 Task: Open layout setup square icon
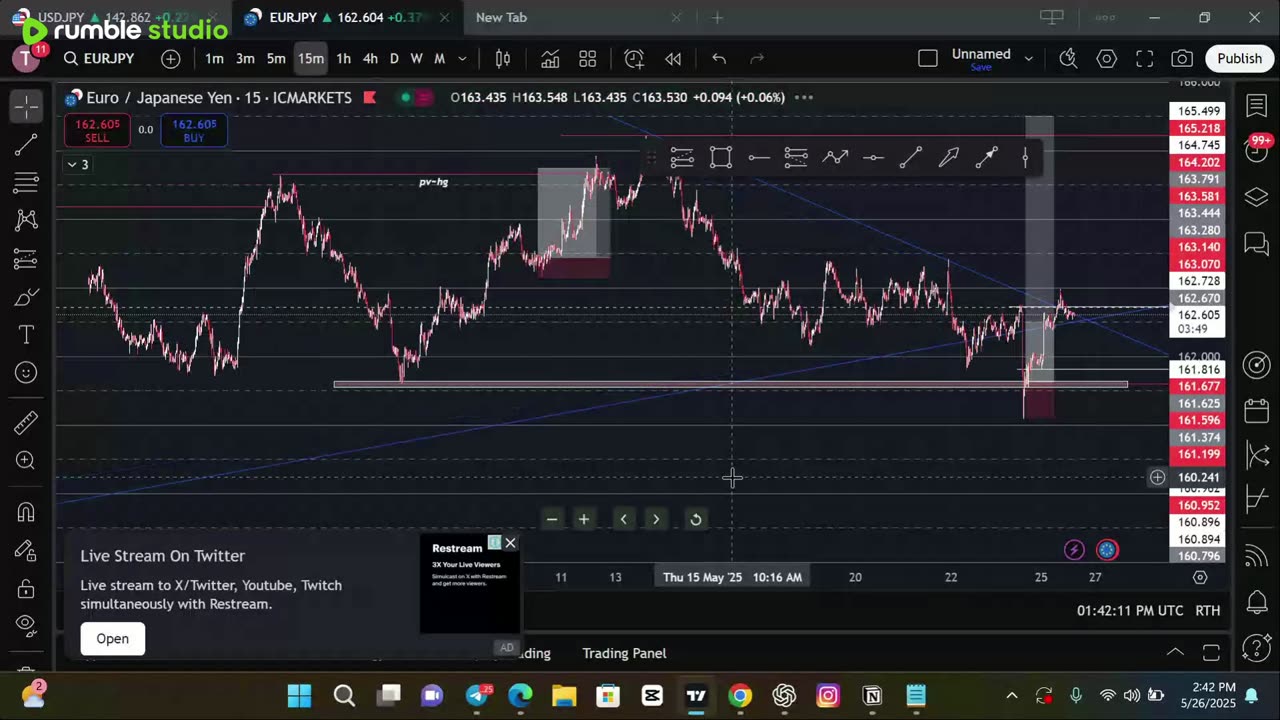click(x=928, y=59)
